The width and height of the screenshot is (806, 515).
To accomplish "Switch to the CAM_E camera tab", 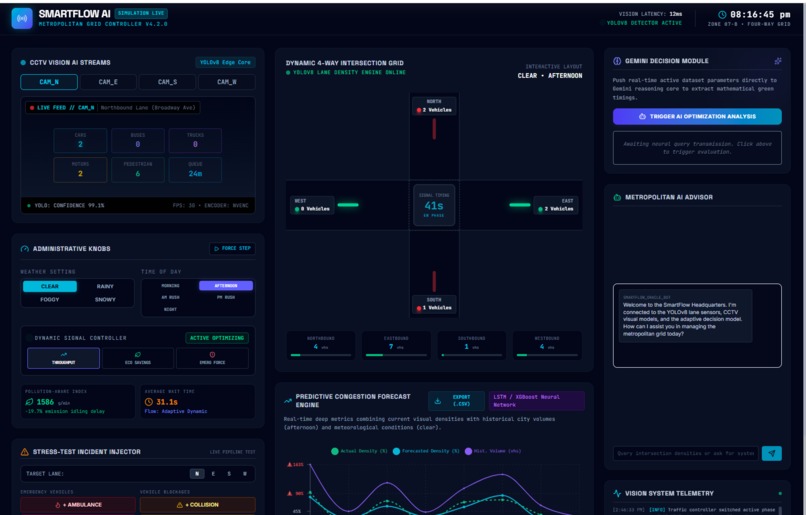I will pyautogui.click(x=108, y=82).
